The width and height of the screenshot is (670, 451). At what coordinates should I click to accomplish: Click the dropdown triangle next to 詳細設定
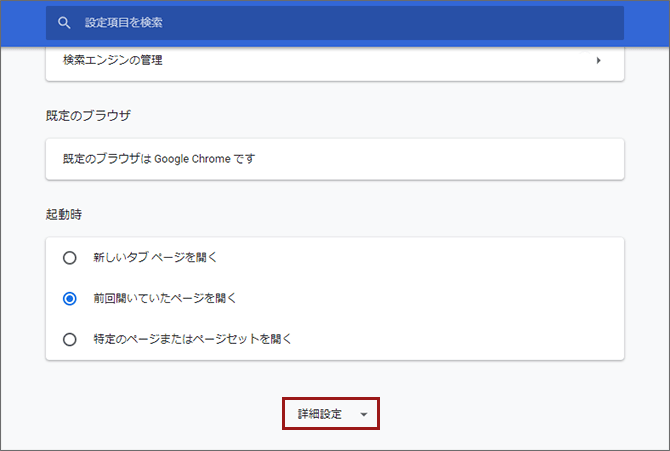pyautogui.click(x=364, y=414)
